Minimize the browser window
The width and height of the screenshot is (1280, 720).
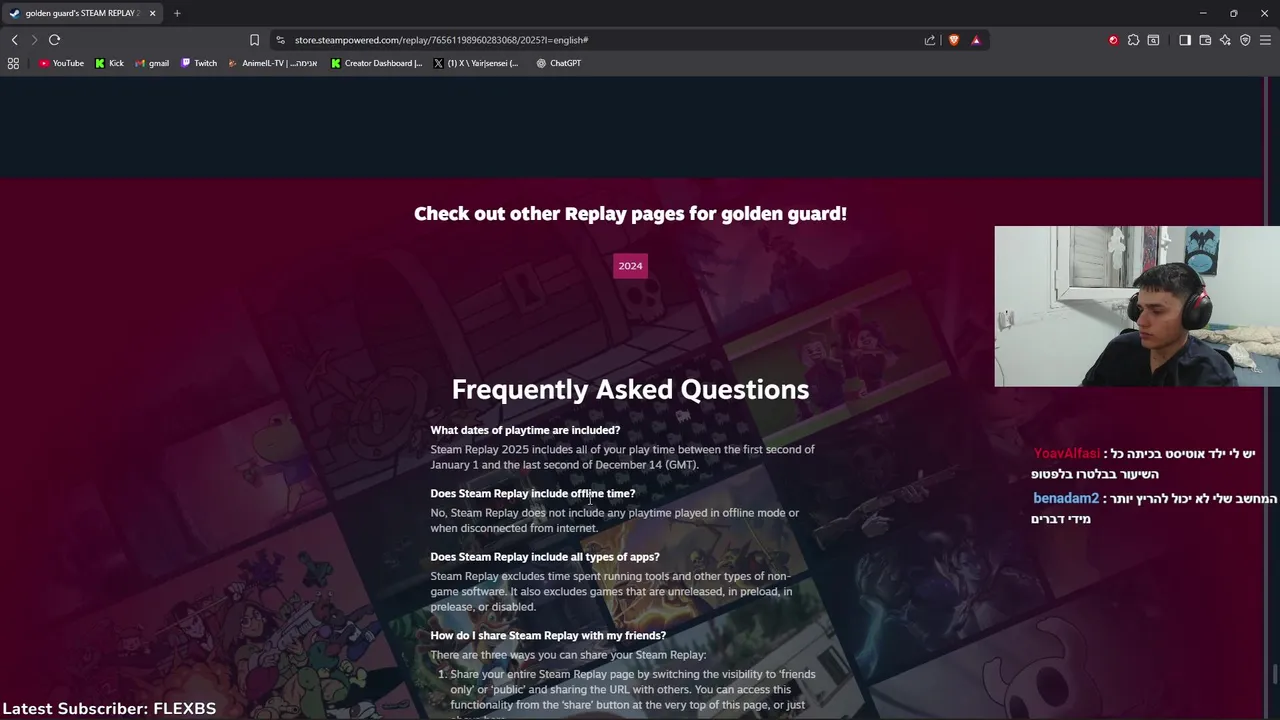coord(1203,13)
